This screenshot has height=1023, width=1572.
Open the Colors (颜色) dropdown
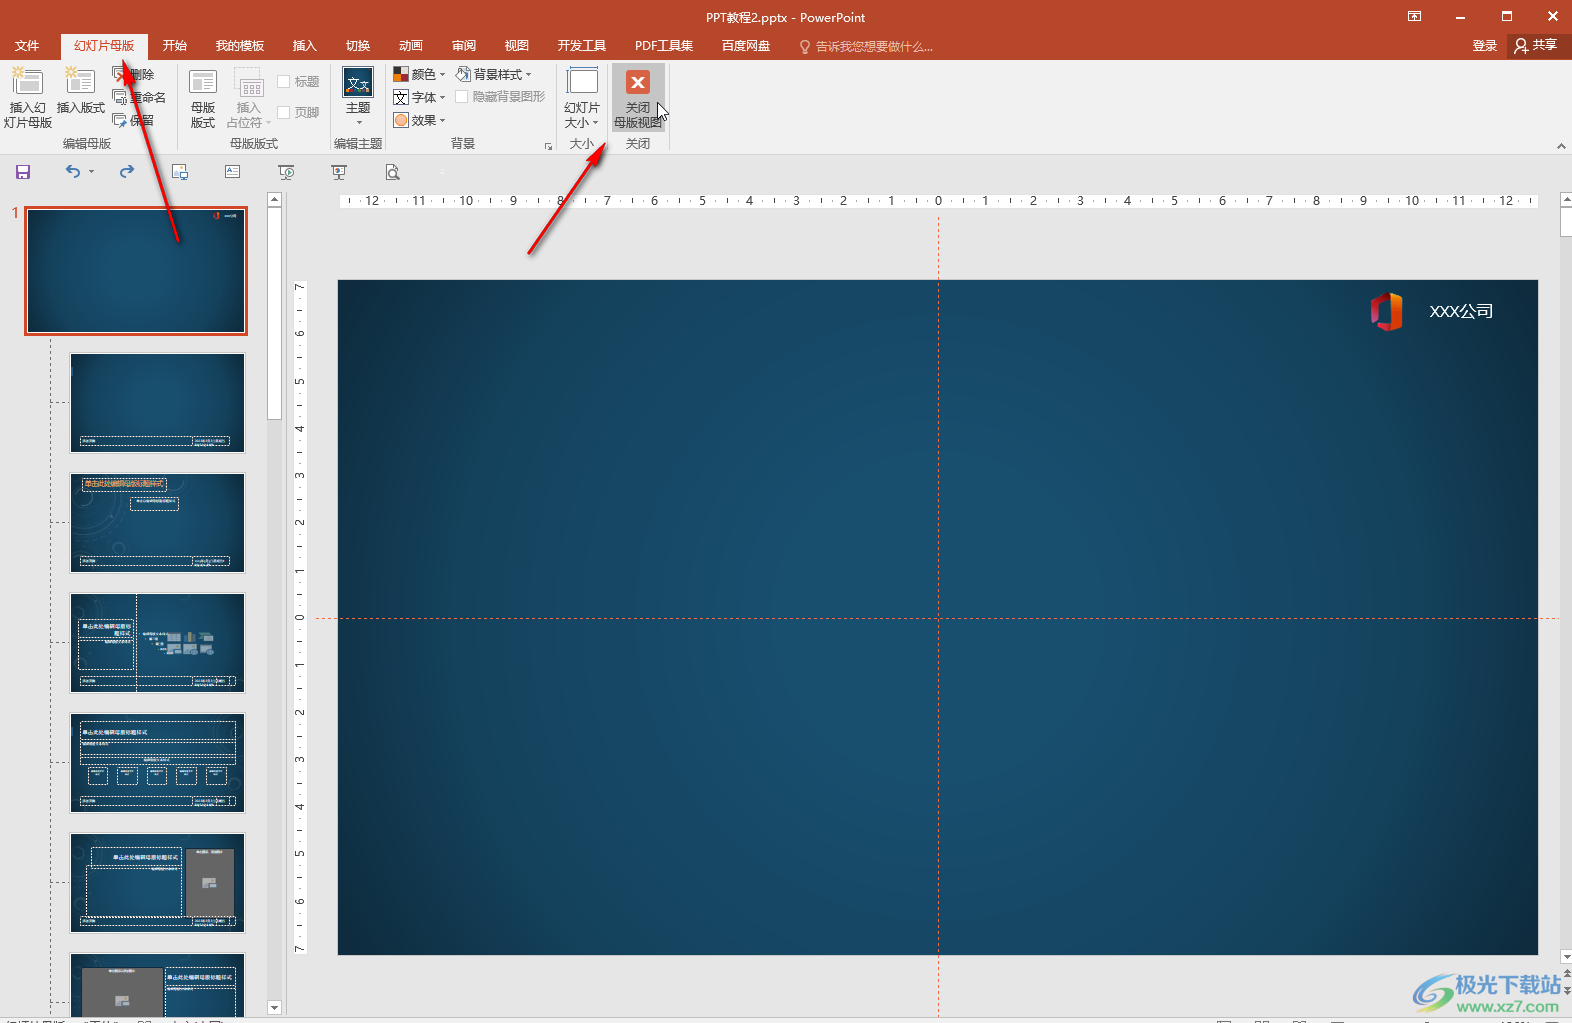(x=419, y=74)
